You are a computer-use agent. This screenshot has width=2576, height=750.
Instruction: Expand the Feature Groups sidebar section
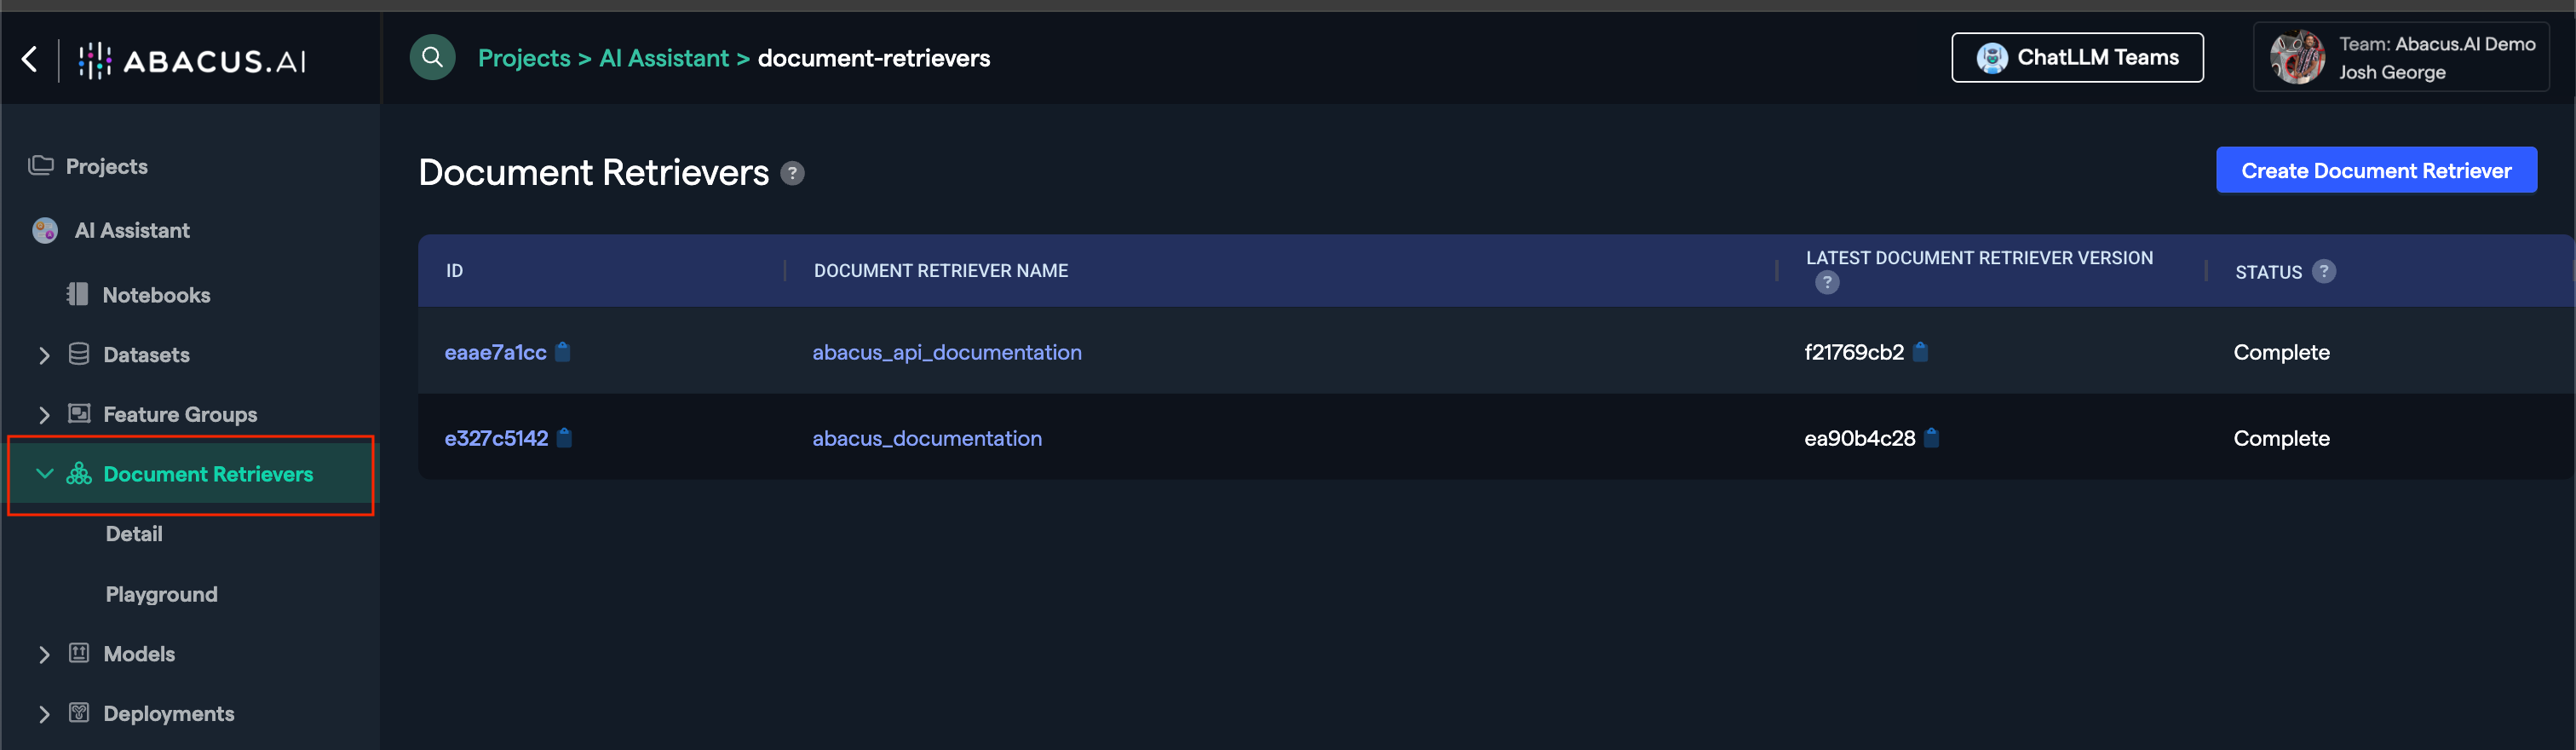tap(44, 415)
